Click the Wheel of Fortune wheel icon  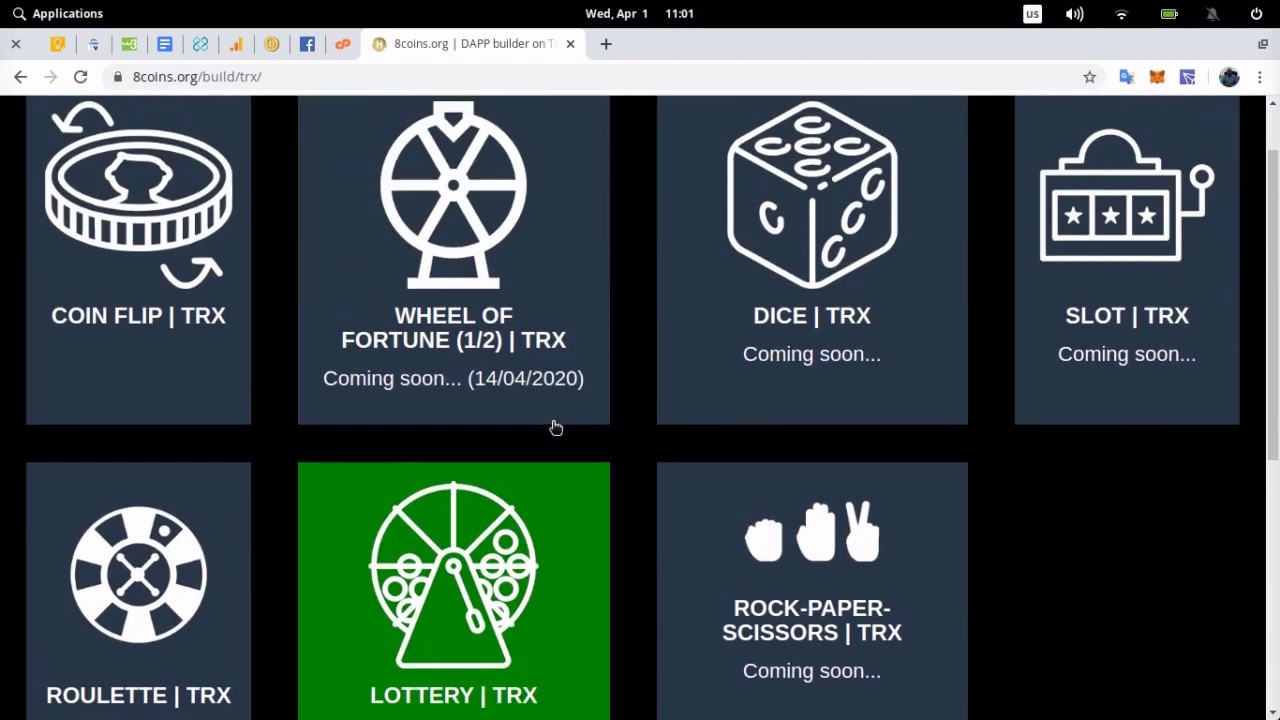tap(453, 194)
